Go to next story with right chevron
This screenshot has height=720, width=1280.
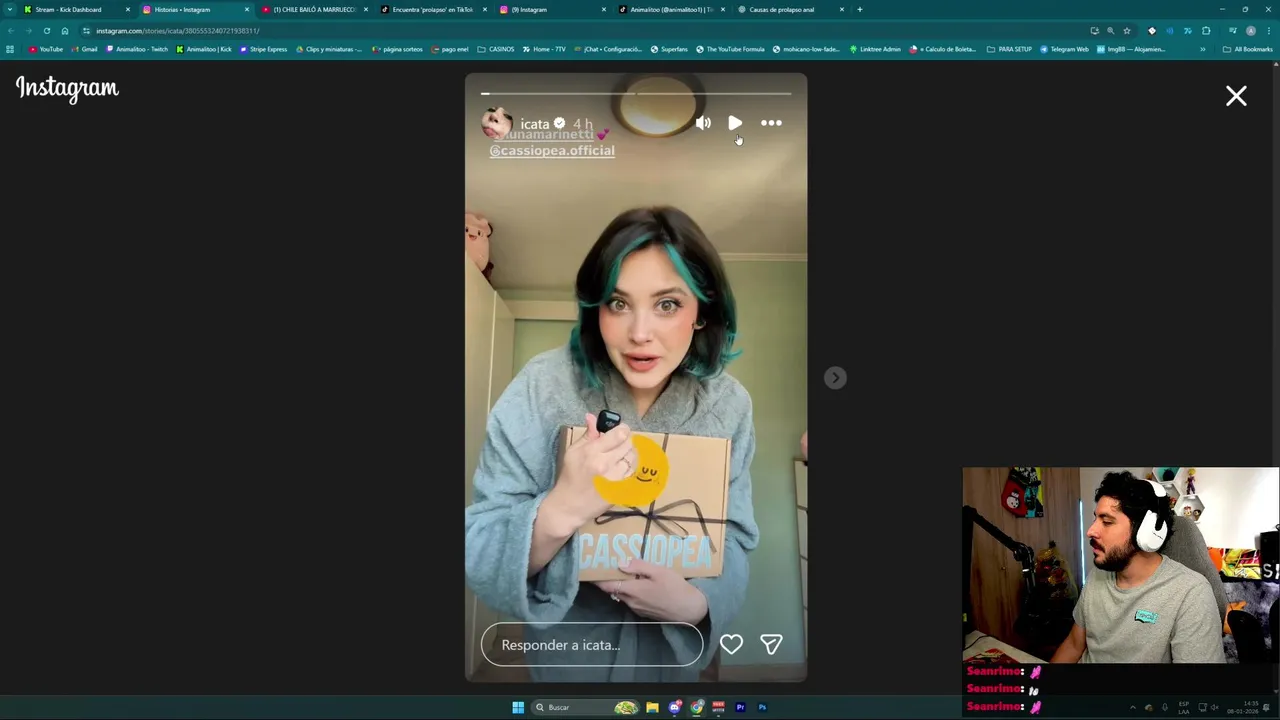click(835, 378)
